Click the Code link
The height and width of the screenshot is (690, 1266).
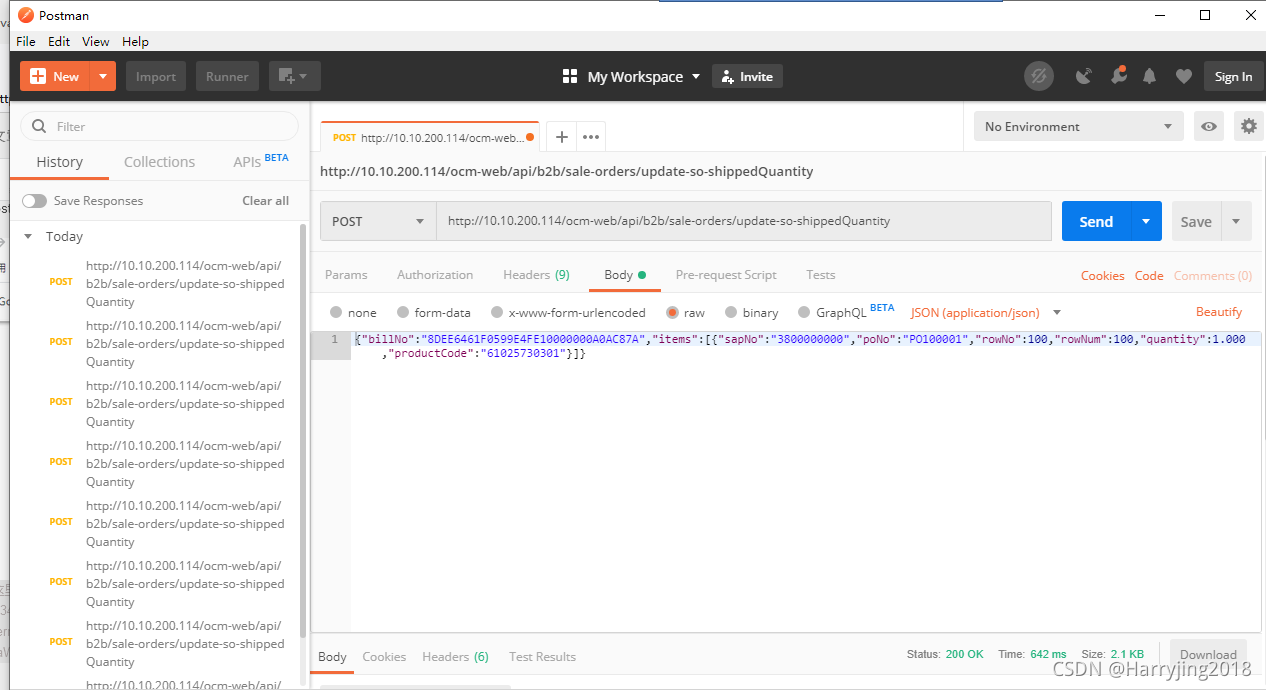click(1149, 275)
